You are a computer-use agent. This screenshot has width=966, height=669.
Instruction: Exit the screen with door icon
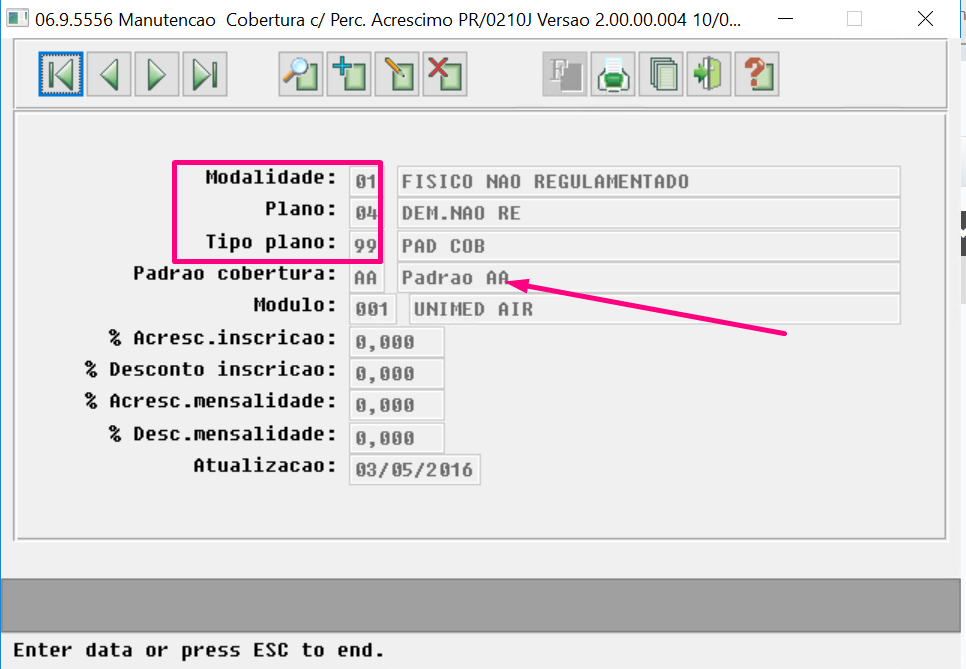[709, 75]
